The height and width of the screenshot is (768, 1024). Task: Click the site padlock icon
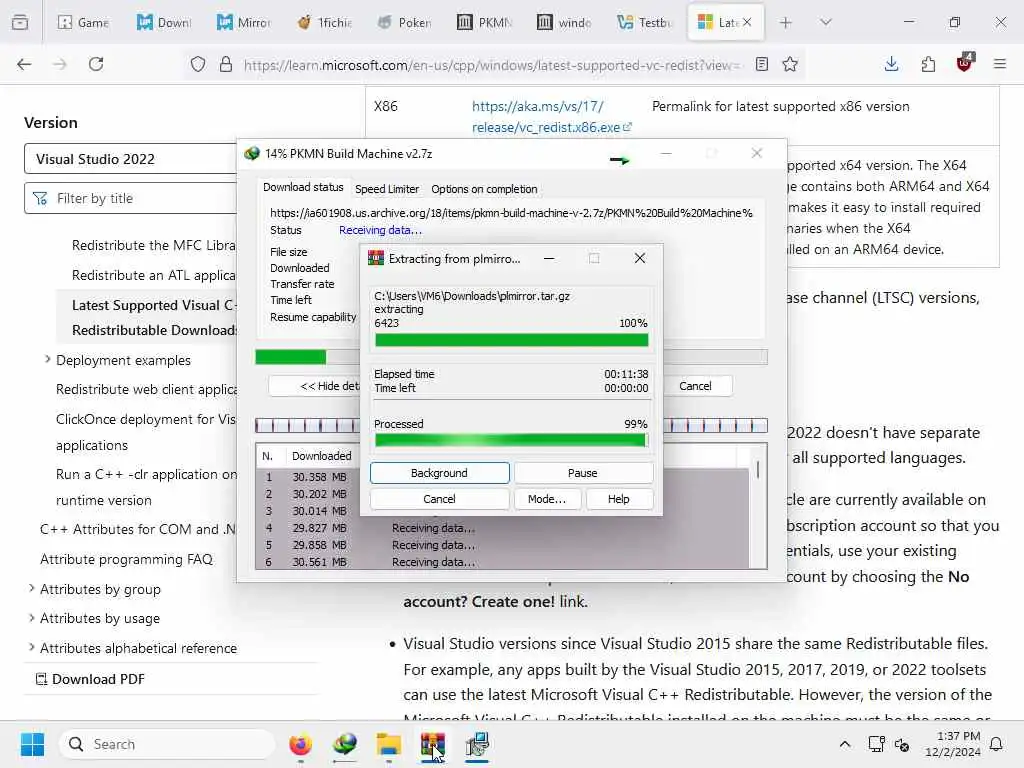point(225,64)
